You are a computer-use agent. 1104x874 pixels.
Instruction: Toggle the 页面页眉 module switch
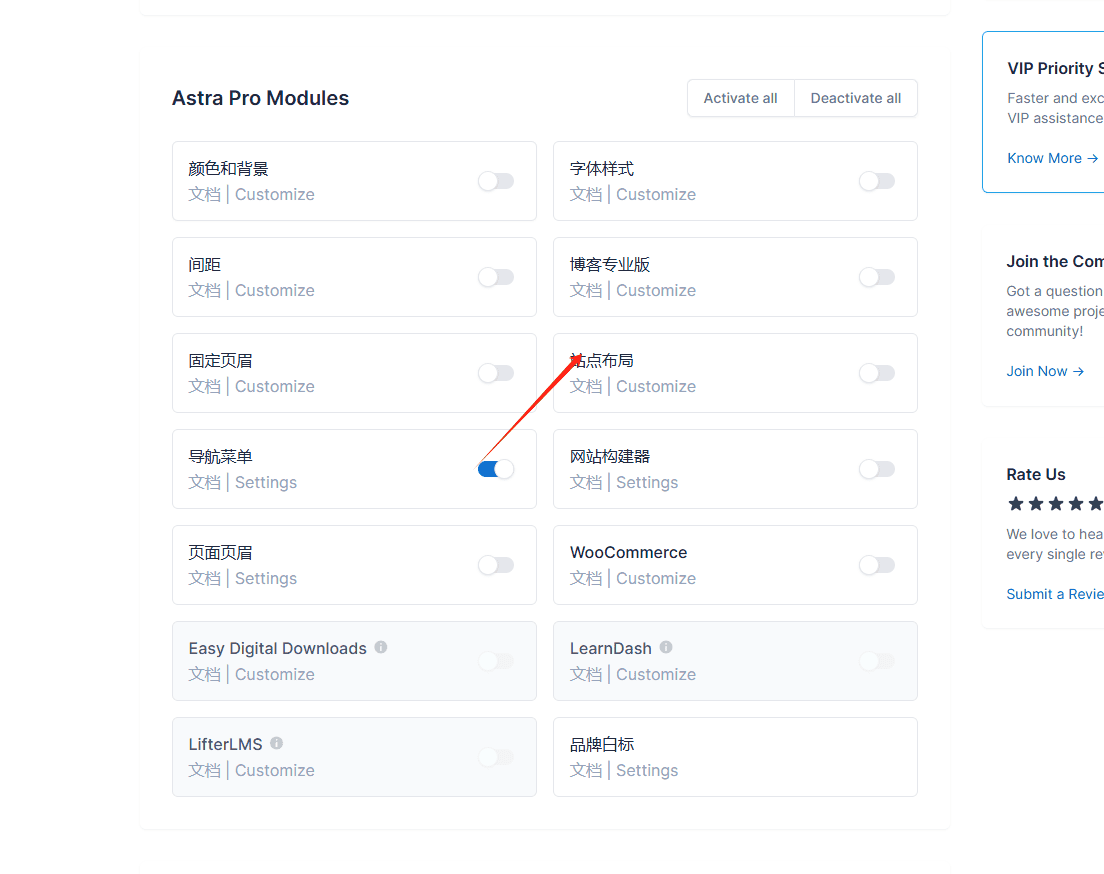click(x=496, y=565)
